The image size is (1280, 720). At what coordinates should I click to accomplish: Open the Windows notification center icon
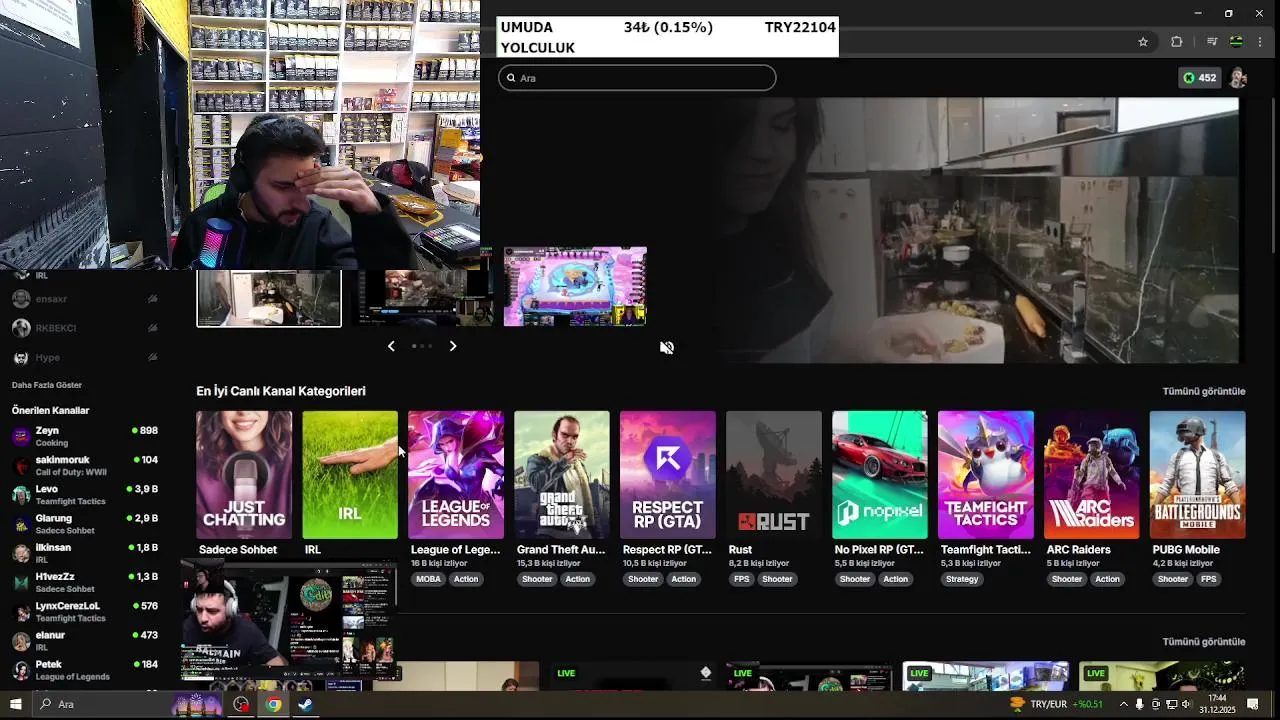(1252, 704)
